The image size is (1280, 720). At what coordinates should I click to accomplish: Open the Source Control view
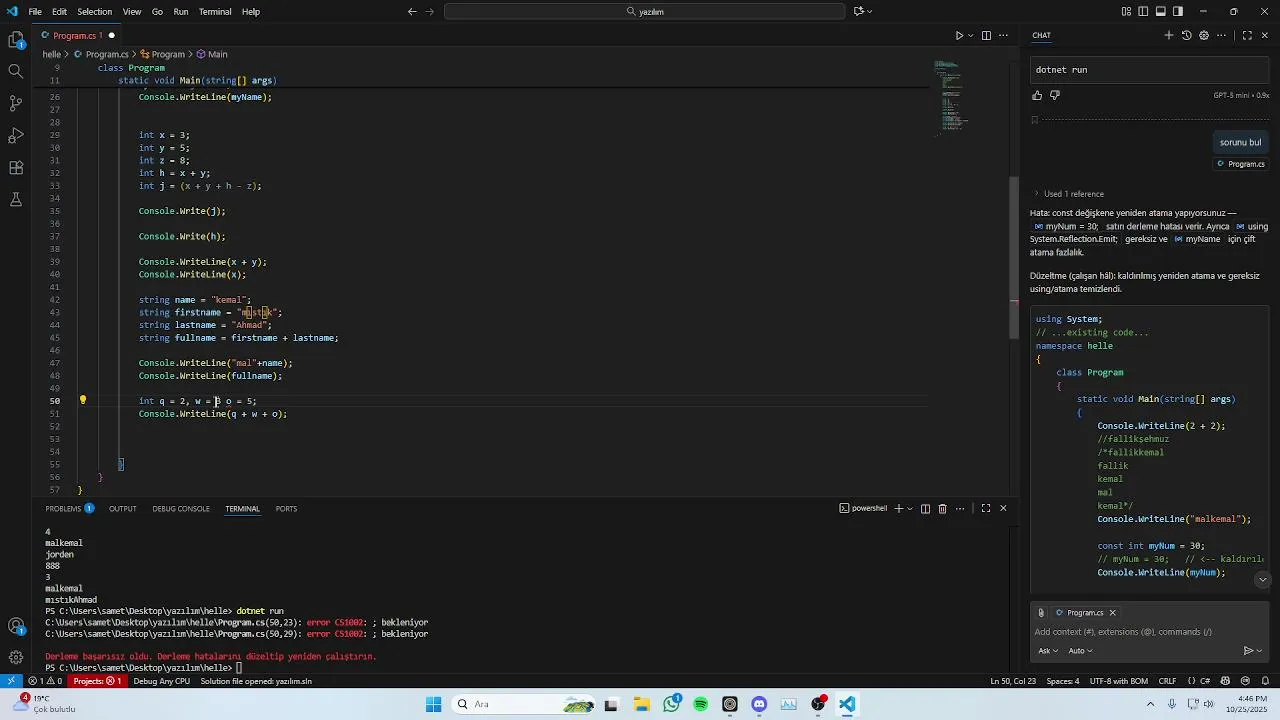coord(16,103)
